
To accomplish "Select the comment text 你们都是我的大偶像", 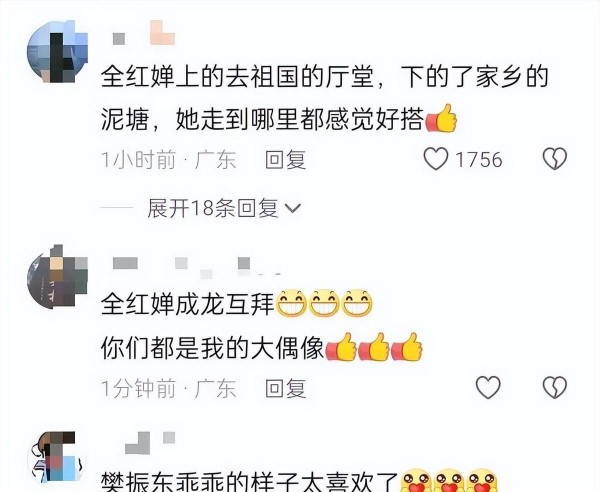I will [x=213, y=348].
